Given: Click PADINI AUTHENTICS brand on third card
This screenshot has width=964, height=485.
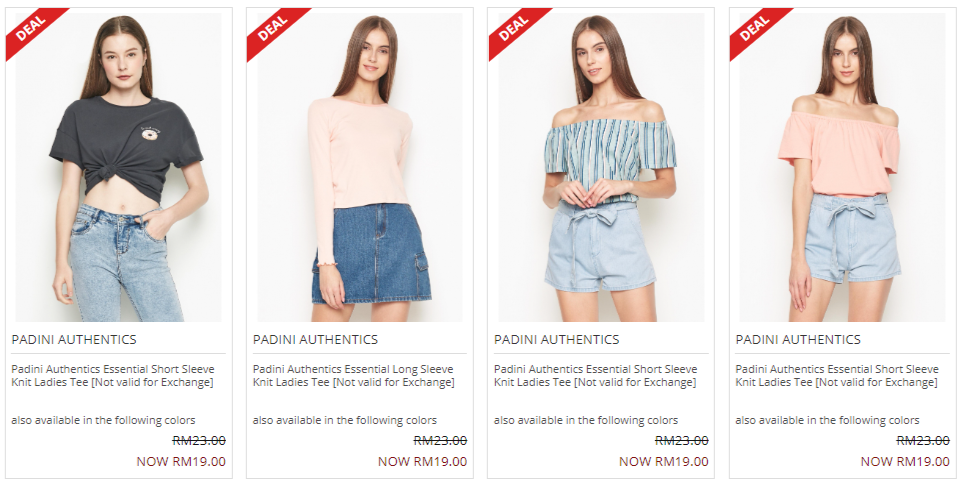Looking at the screenshot, I should click(556, 339).
